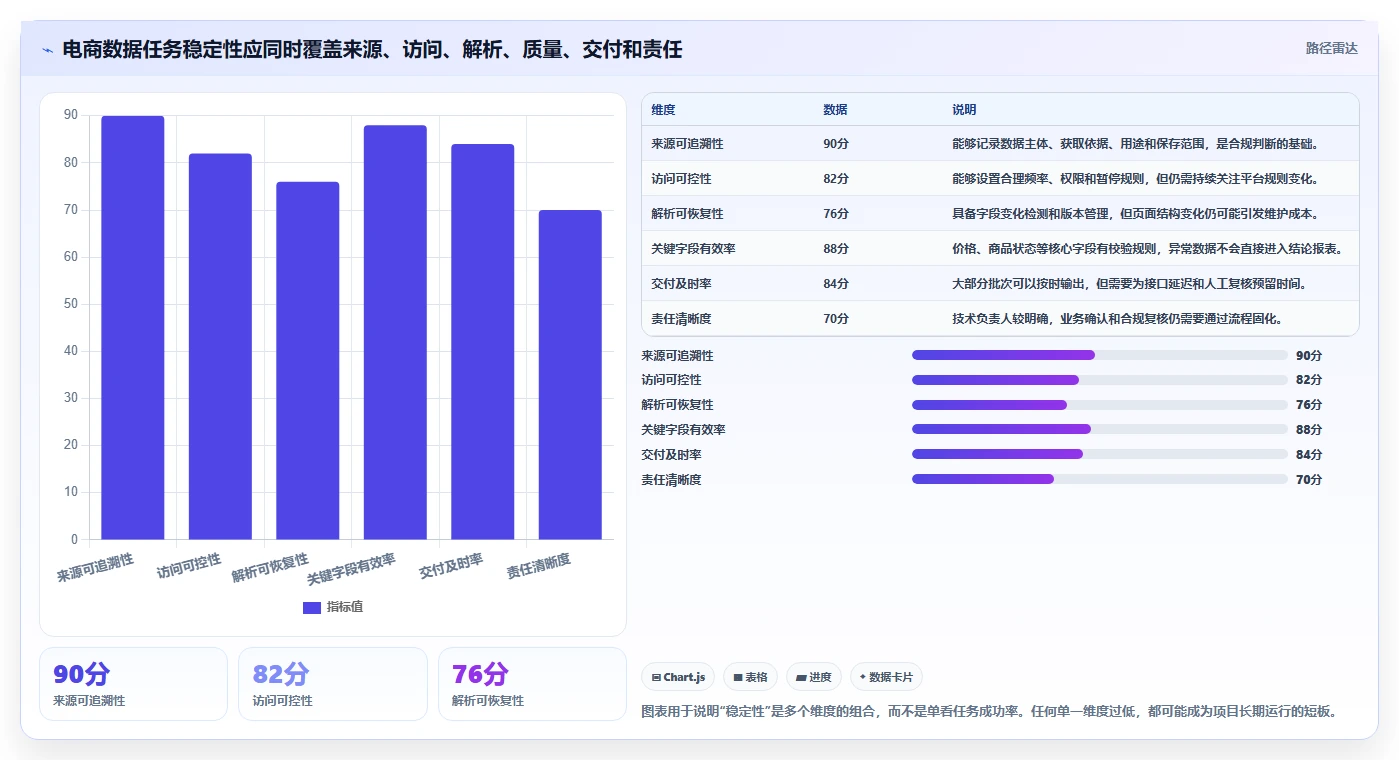Click the 交付及时率 progress bar

pos(1100,454)
